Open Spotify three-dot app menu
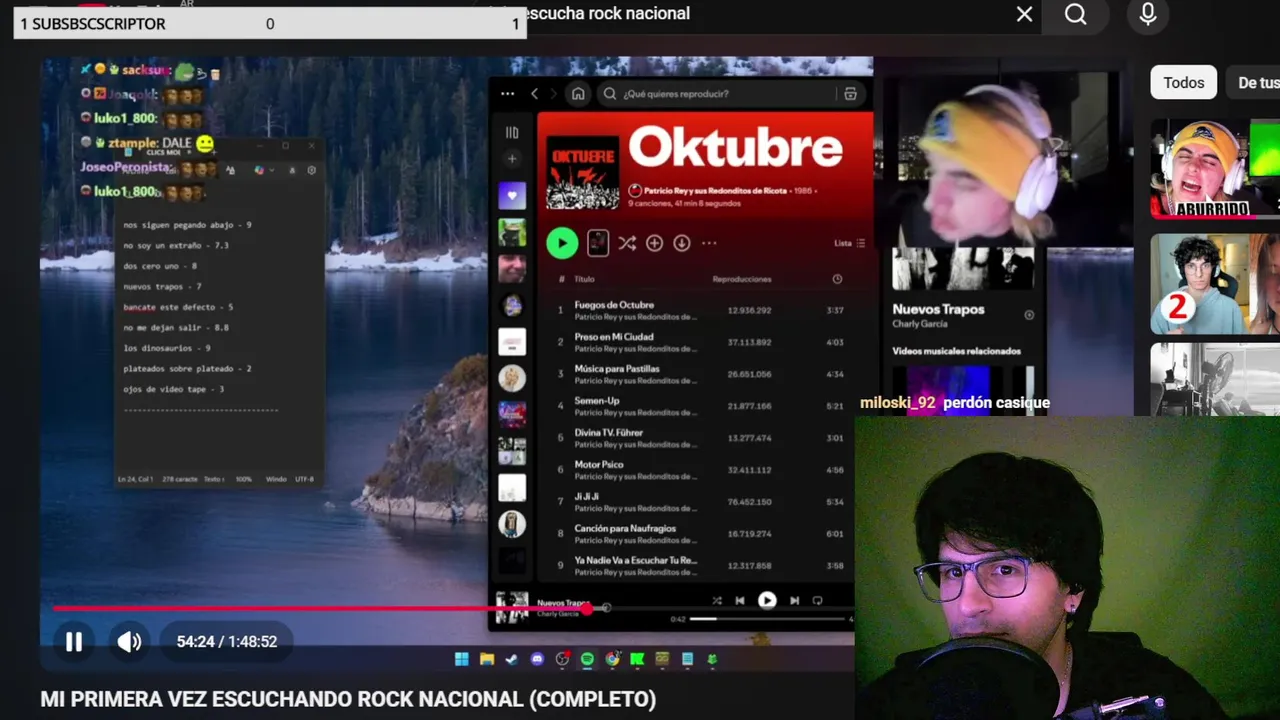1280x720 pixels. coord(507,93)
